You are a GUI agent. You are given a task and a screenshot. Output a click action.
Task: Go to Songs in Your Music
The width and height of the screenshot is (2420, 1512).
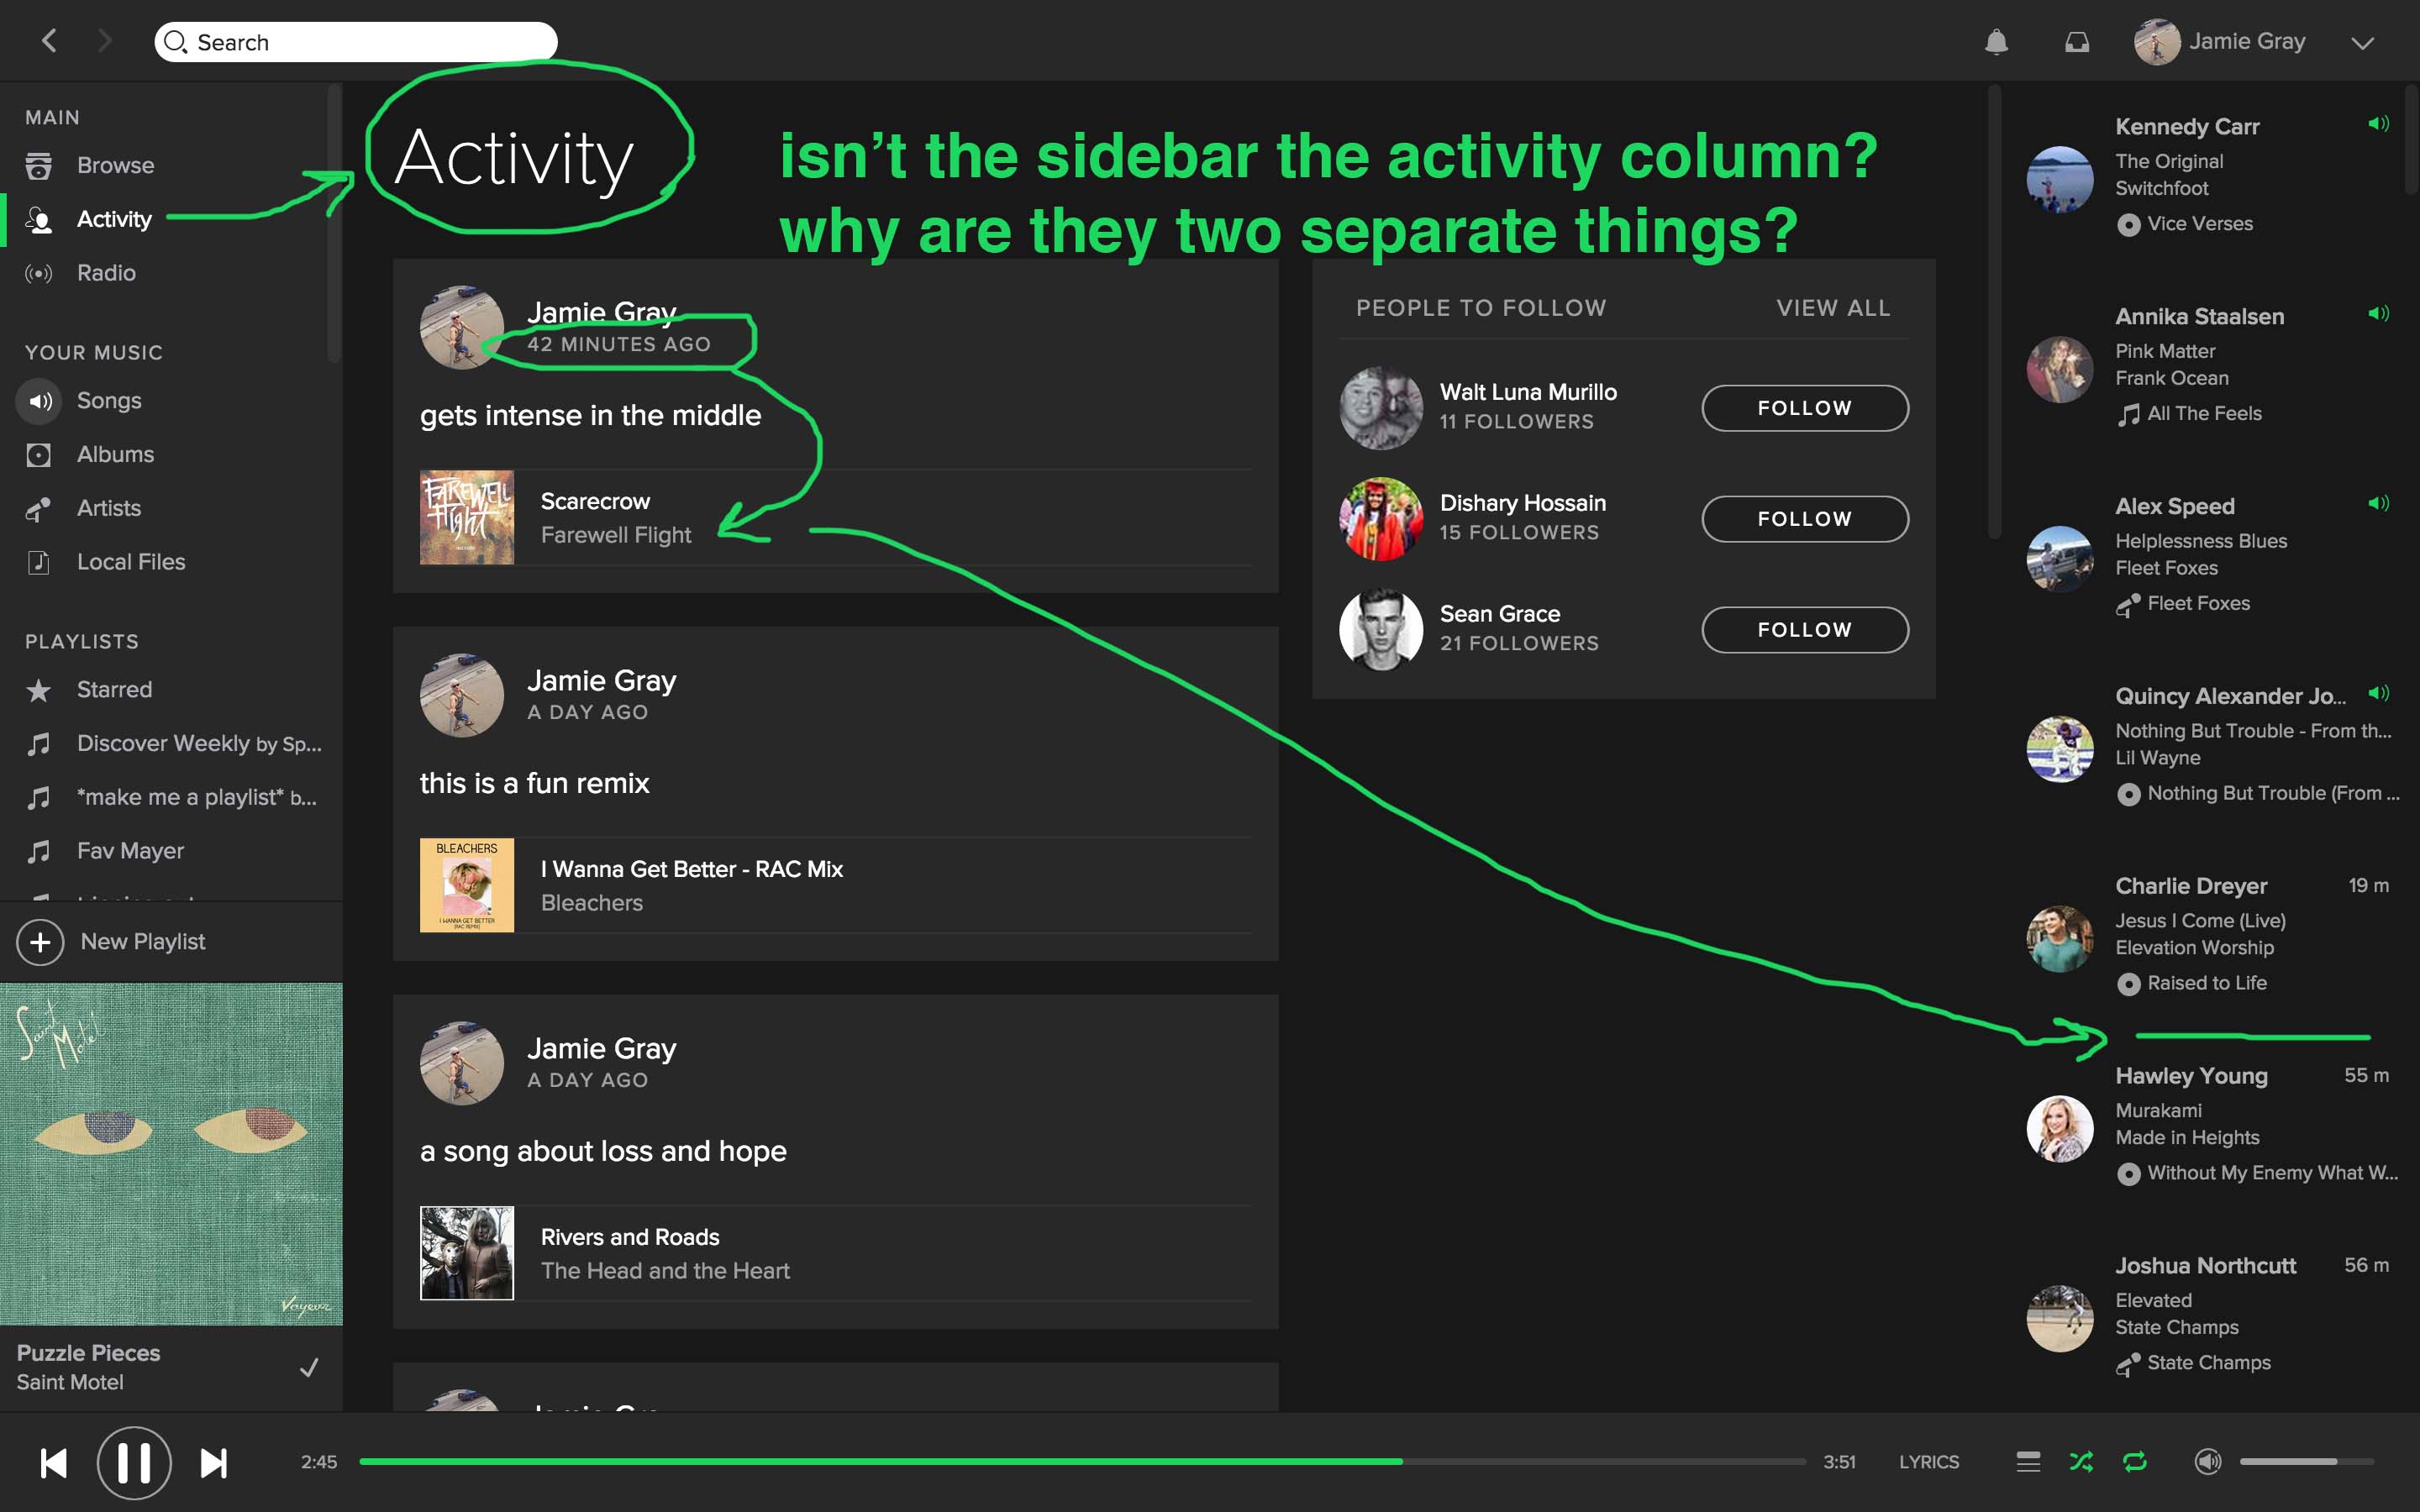109,401
